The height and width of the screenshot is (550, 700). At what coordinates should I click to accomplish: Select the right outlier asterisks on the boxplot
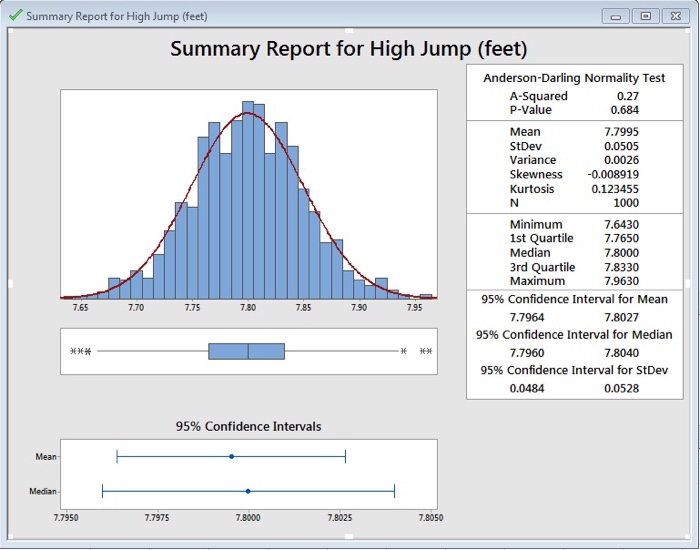[x=425, y=351]
